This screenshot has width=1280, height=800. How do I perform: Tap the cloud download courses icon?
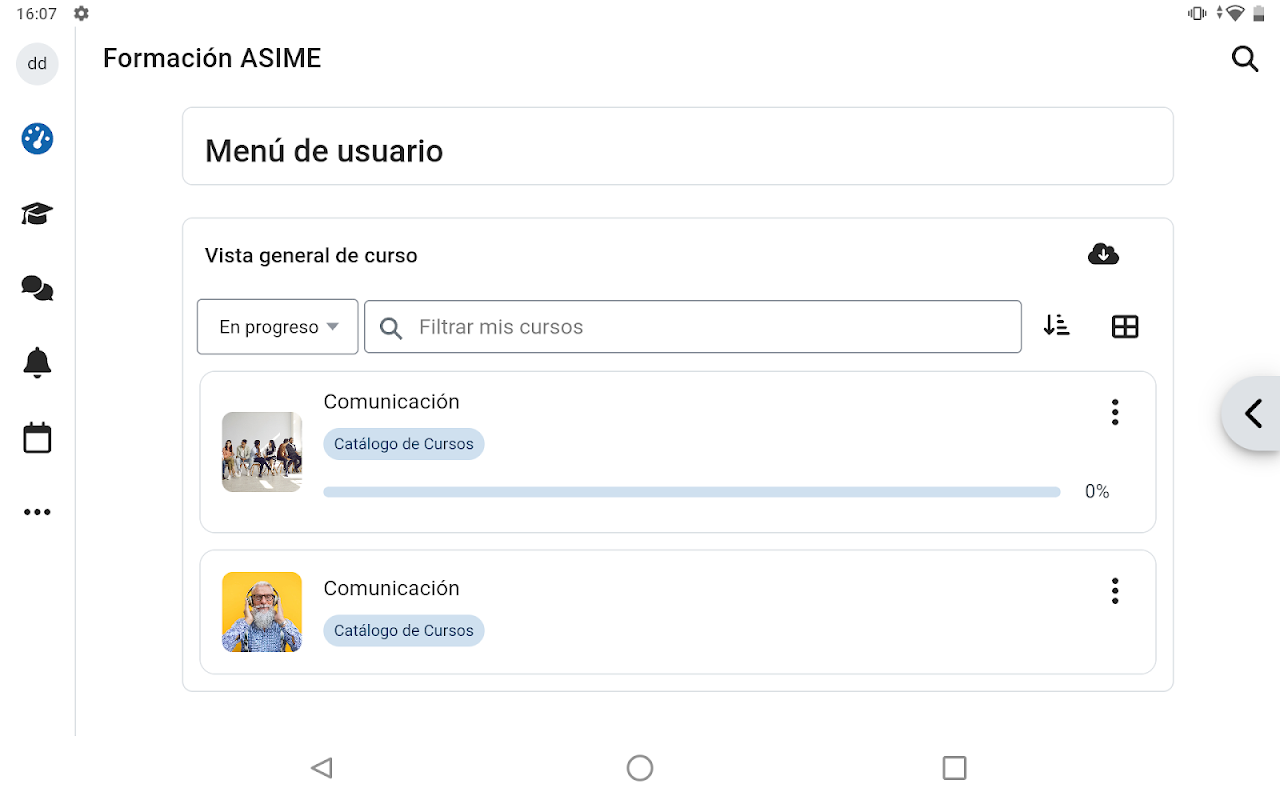[x=1103, y=254]
